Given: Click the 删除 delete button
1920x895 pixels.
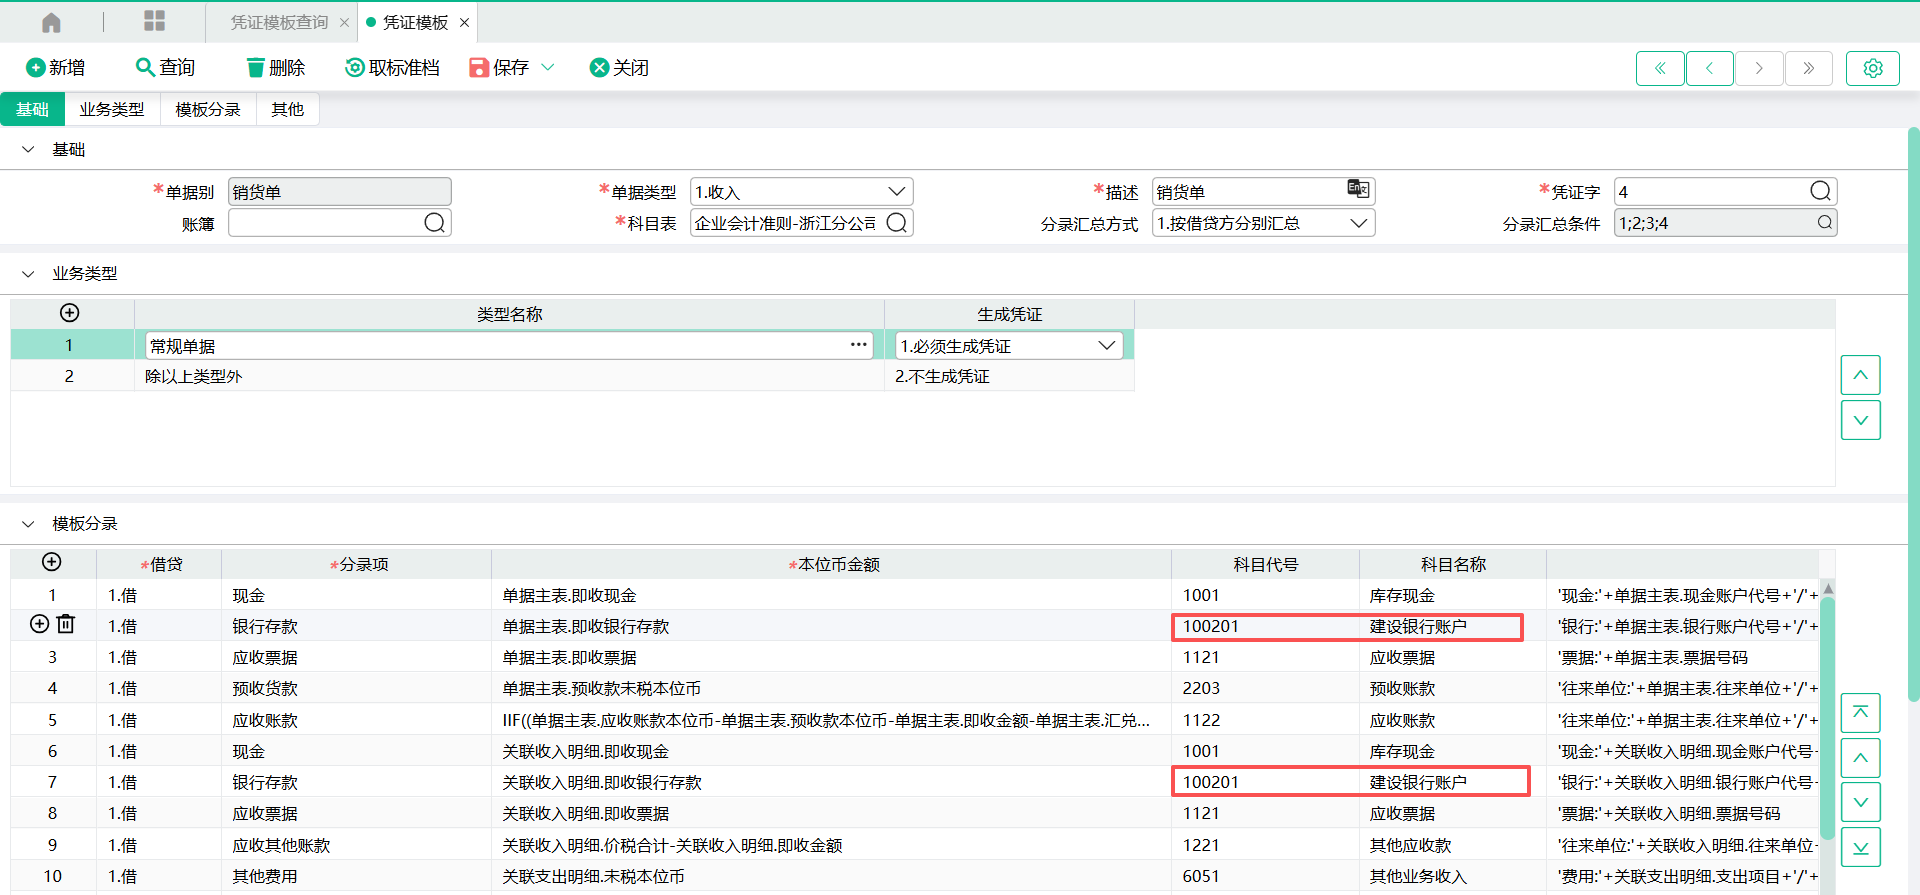Looking at the screenshot, I should pyautogui.click(x=275, y=67).
